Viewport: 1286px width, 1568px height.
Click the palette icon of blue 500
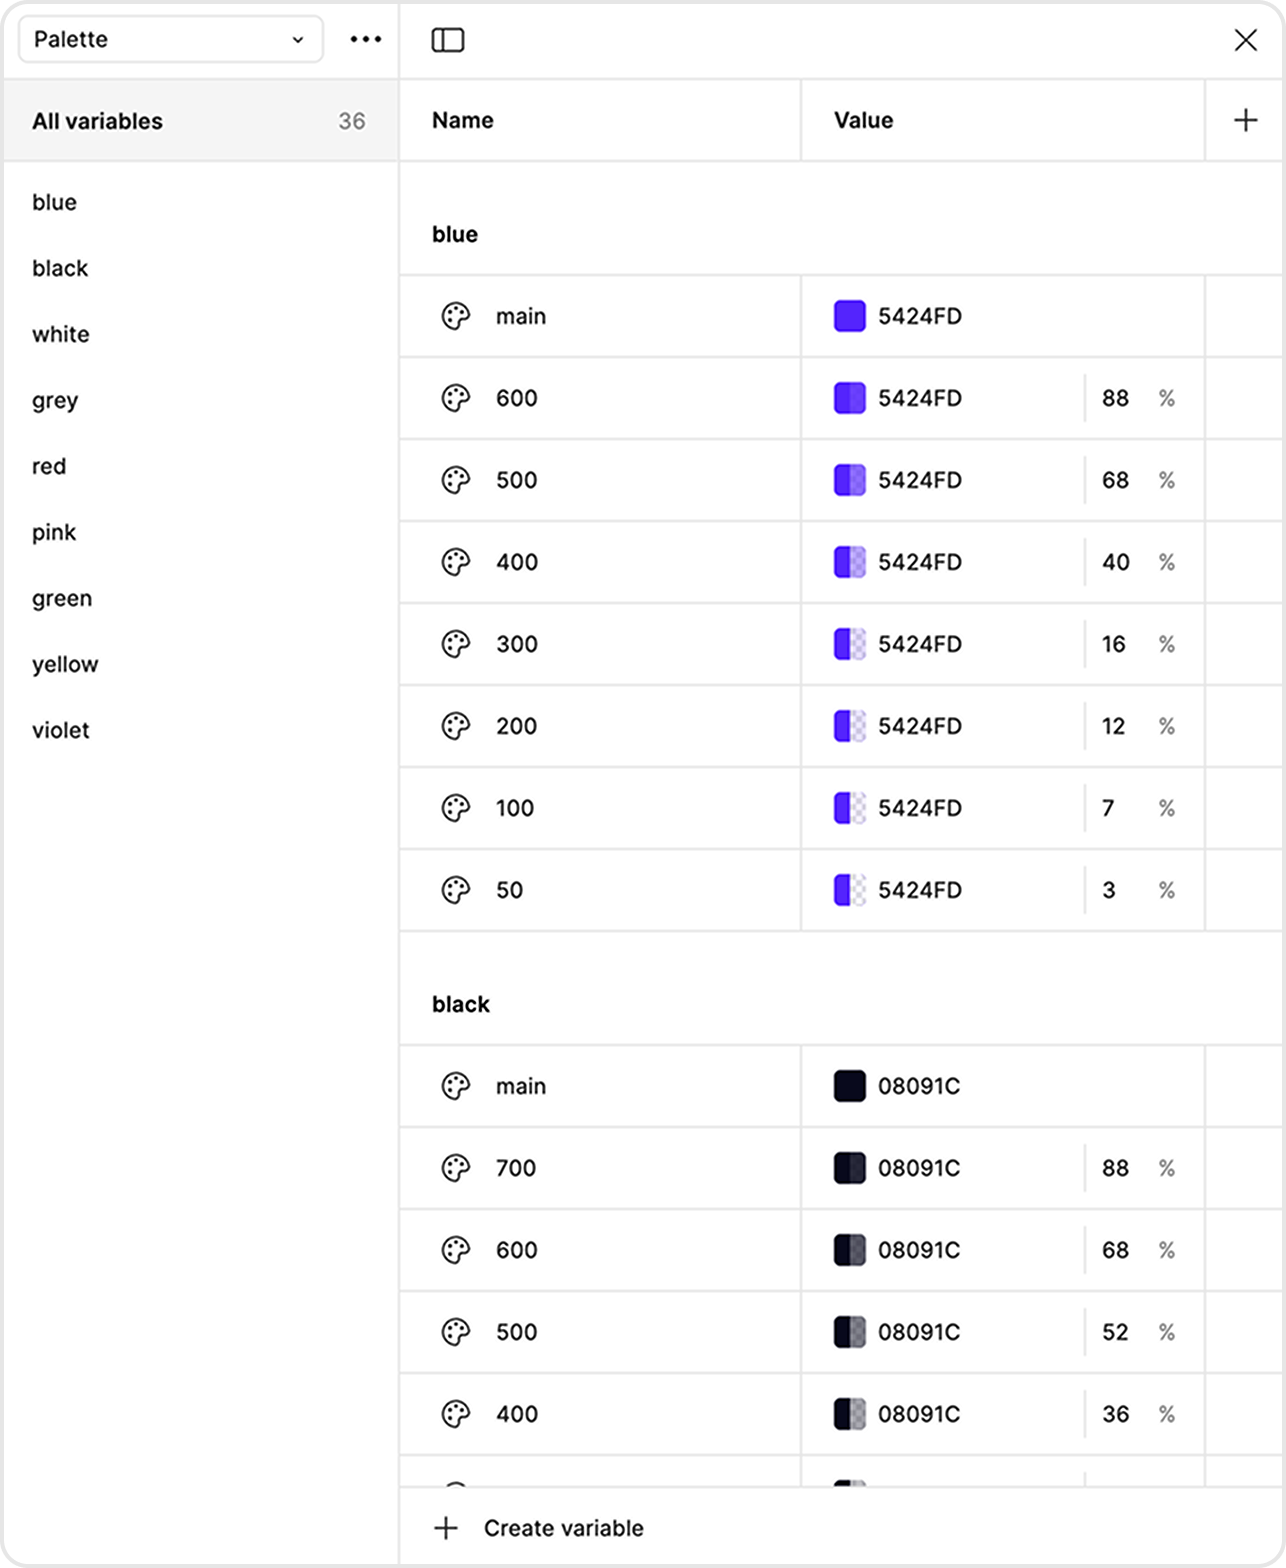[456, 480]
